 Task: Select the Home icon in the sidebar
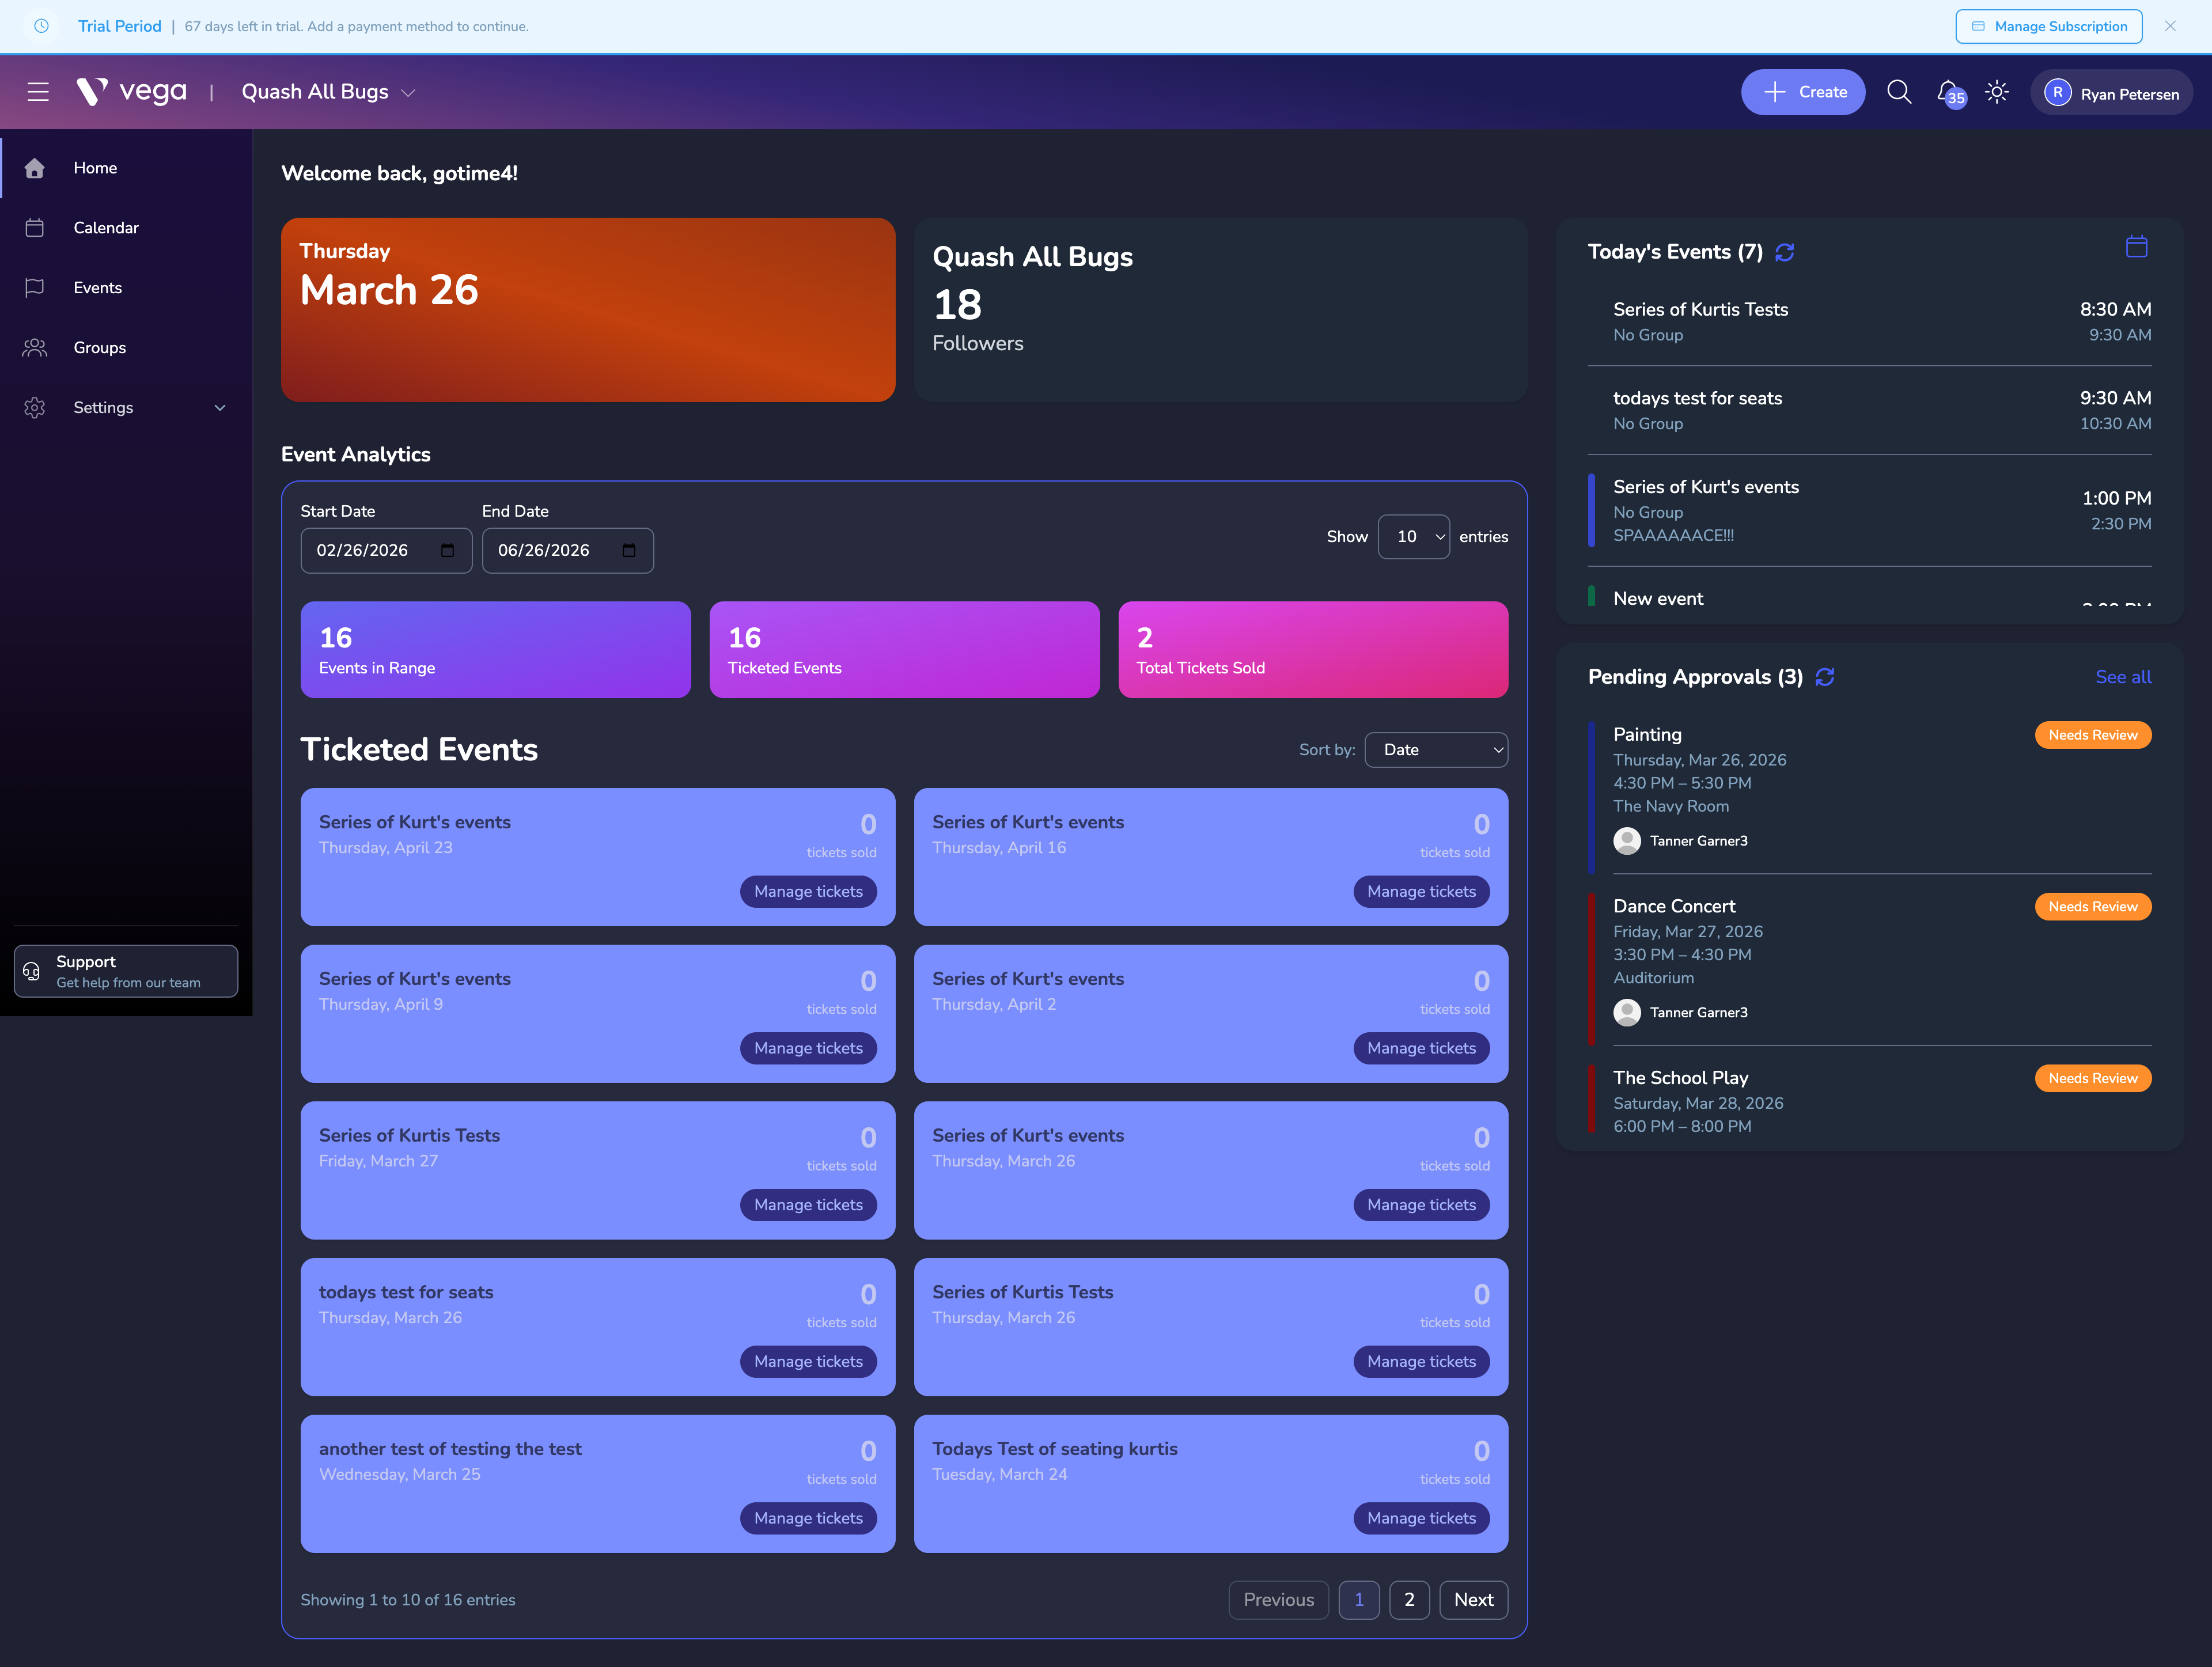[x=35, y=167]
